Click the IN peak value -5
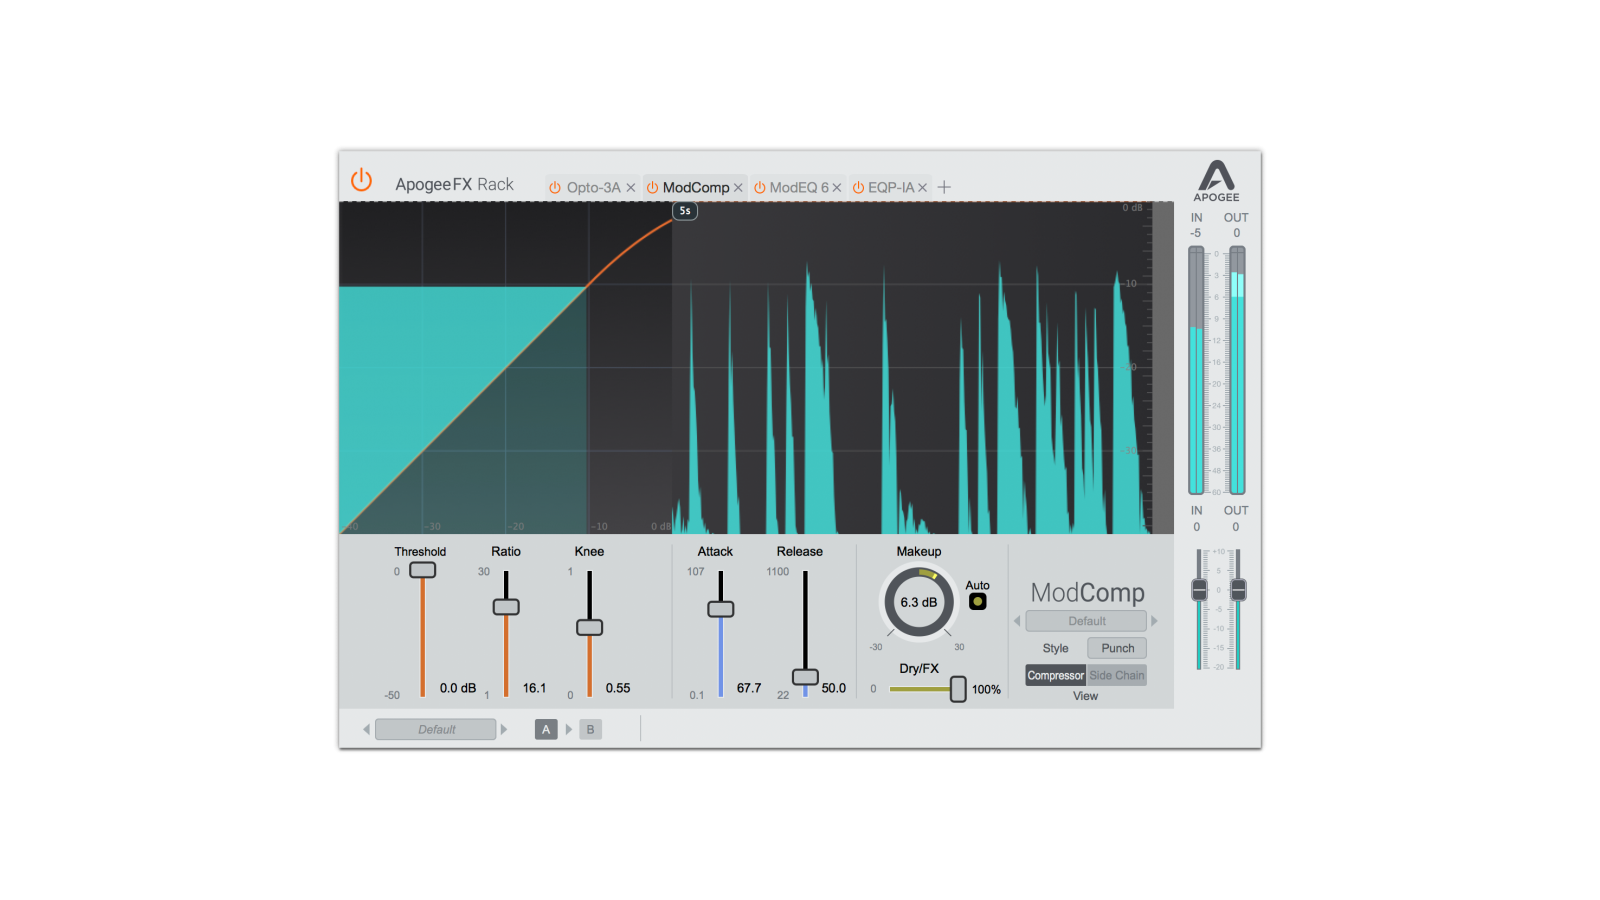This screenshot has height=900, width=1600. click(x=1195, y=233)
